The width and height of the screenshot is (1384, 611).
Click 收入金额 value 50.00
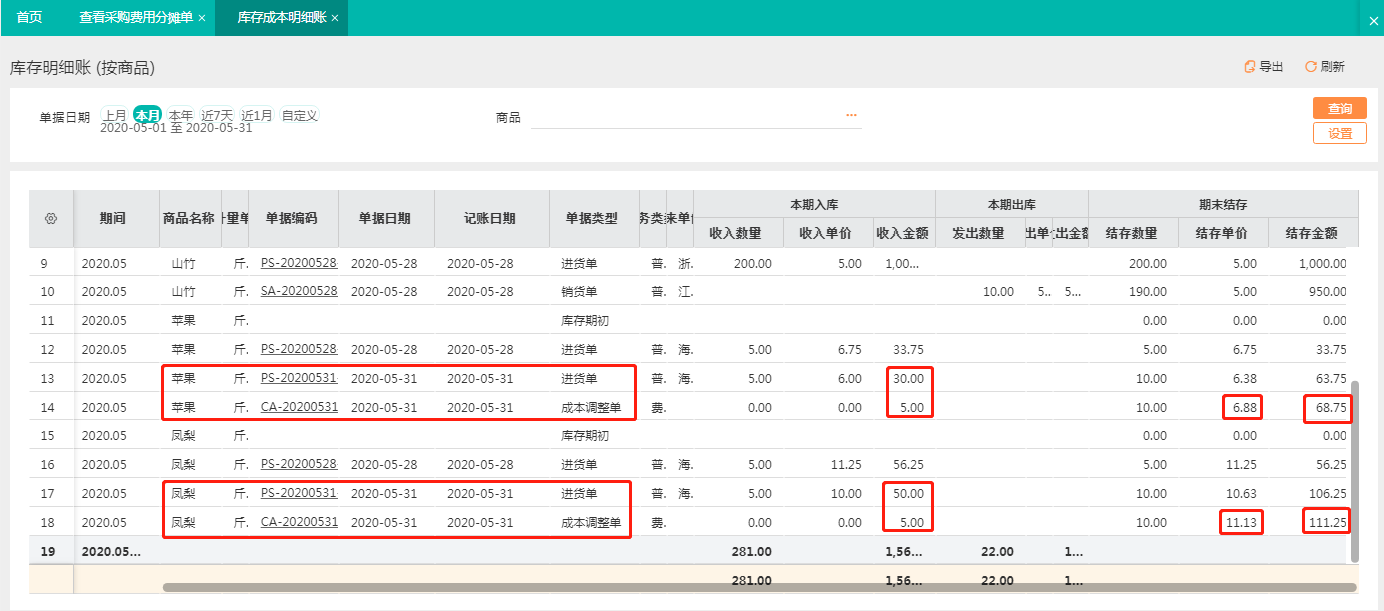(908, 493)
